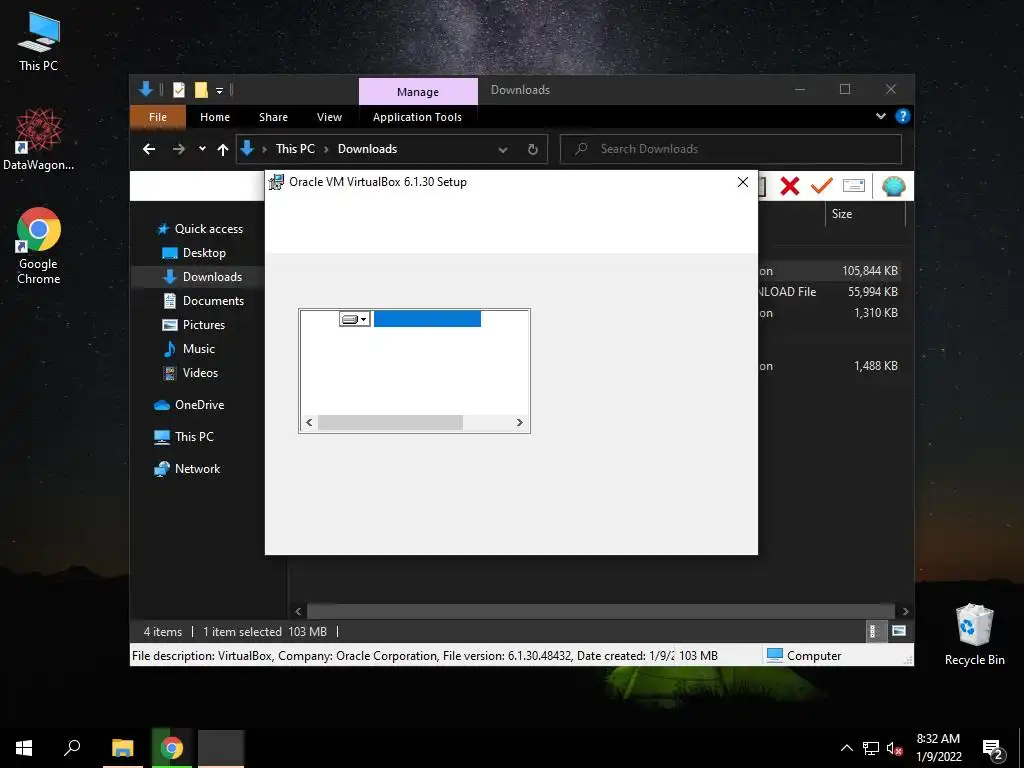
Task: Select Videos in navigation pane
Action: (190, 373)
